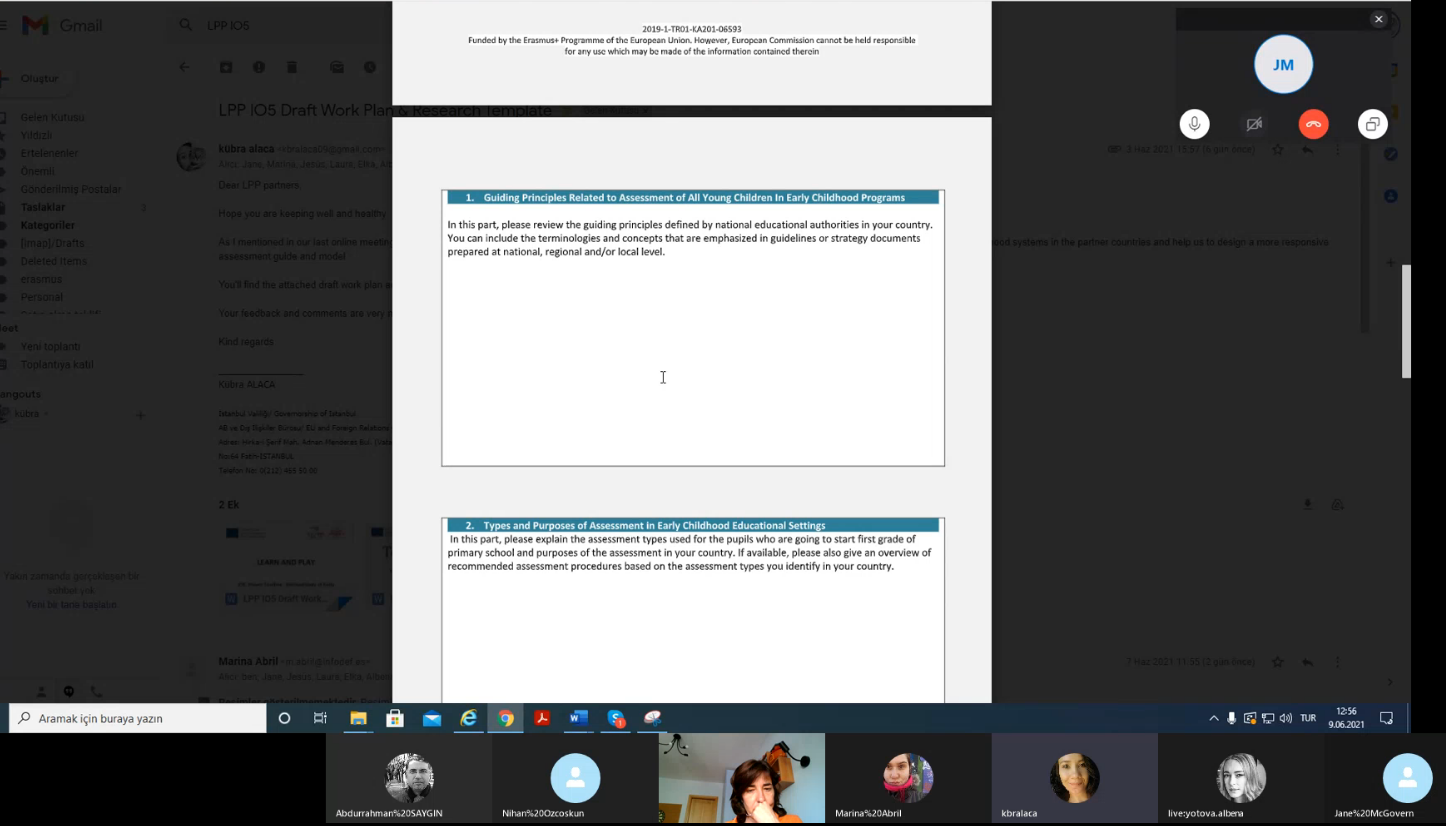Click the back arrow in Gmail toolbar
This screenshot has width=1446, height=826.
(184, 67)
